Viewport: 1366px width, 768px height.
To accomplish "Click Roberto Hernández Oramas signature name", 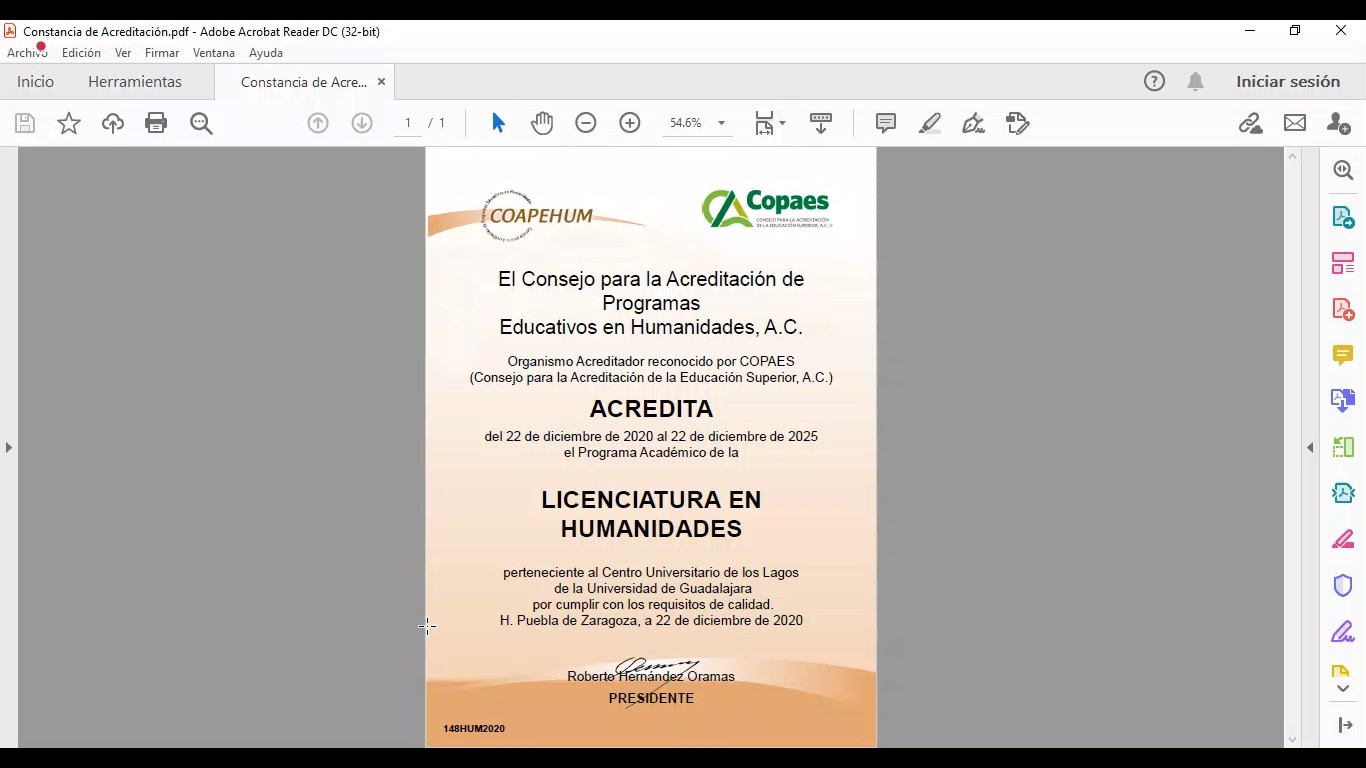I will (x=651, y=677).
